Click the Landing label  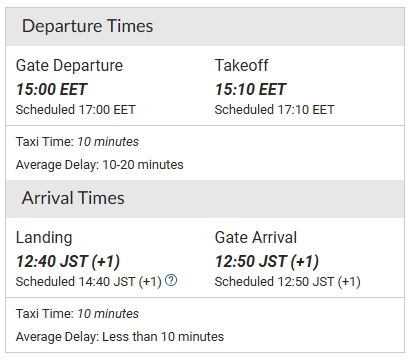pos(44,238)
